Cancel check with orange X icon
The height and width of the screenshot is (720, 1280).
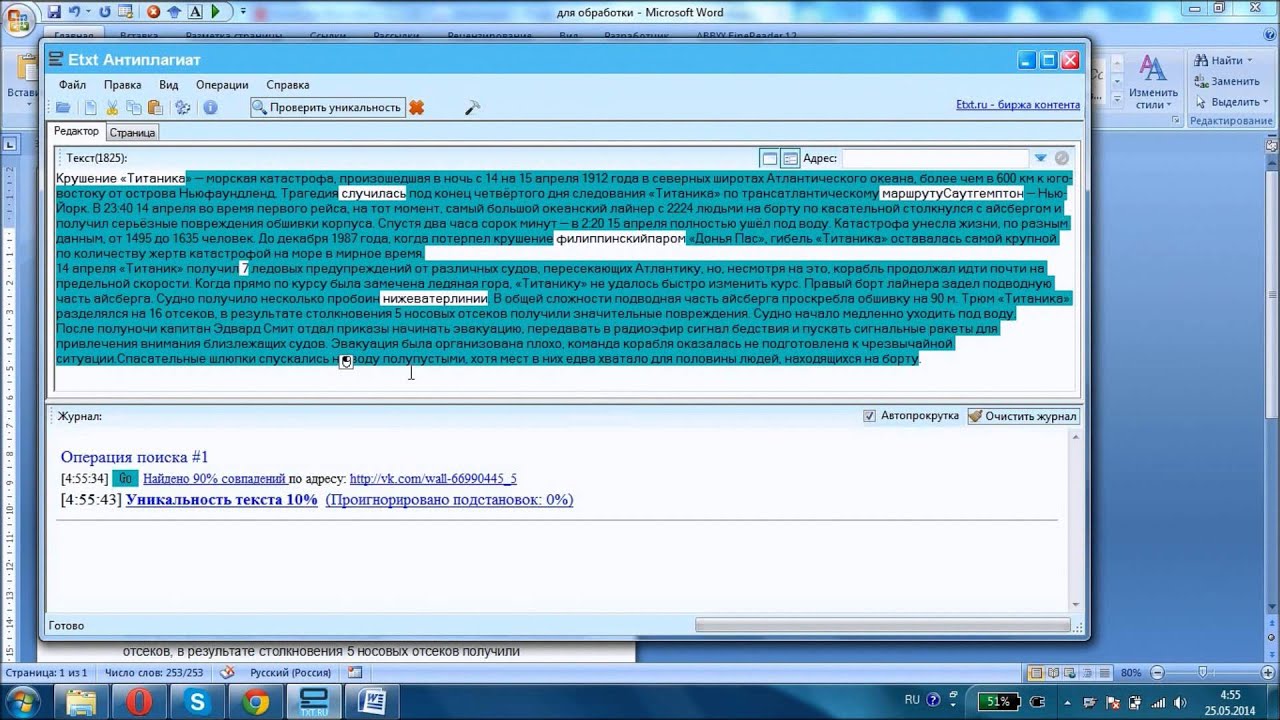click(x=417, y=108)
